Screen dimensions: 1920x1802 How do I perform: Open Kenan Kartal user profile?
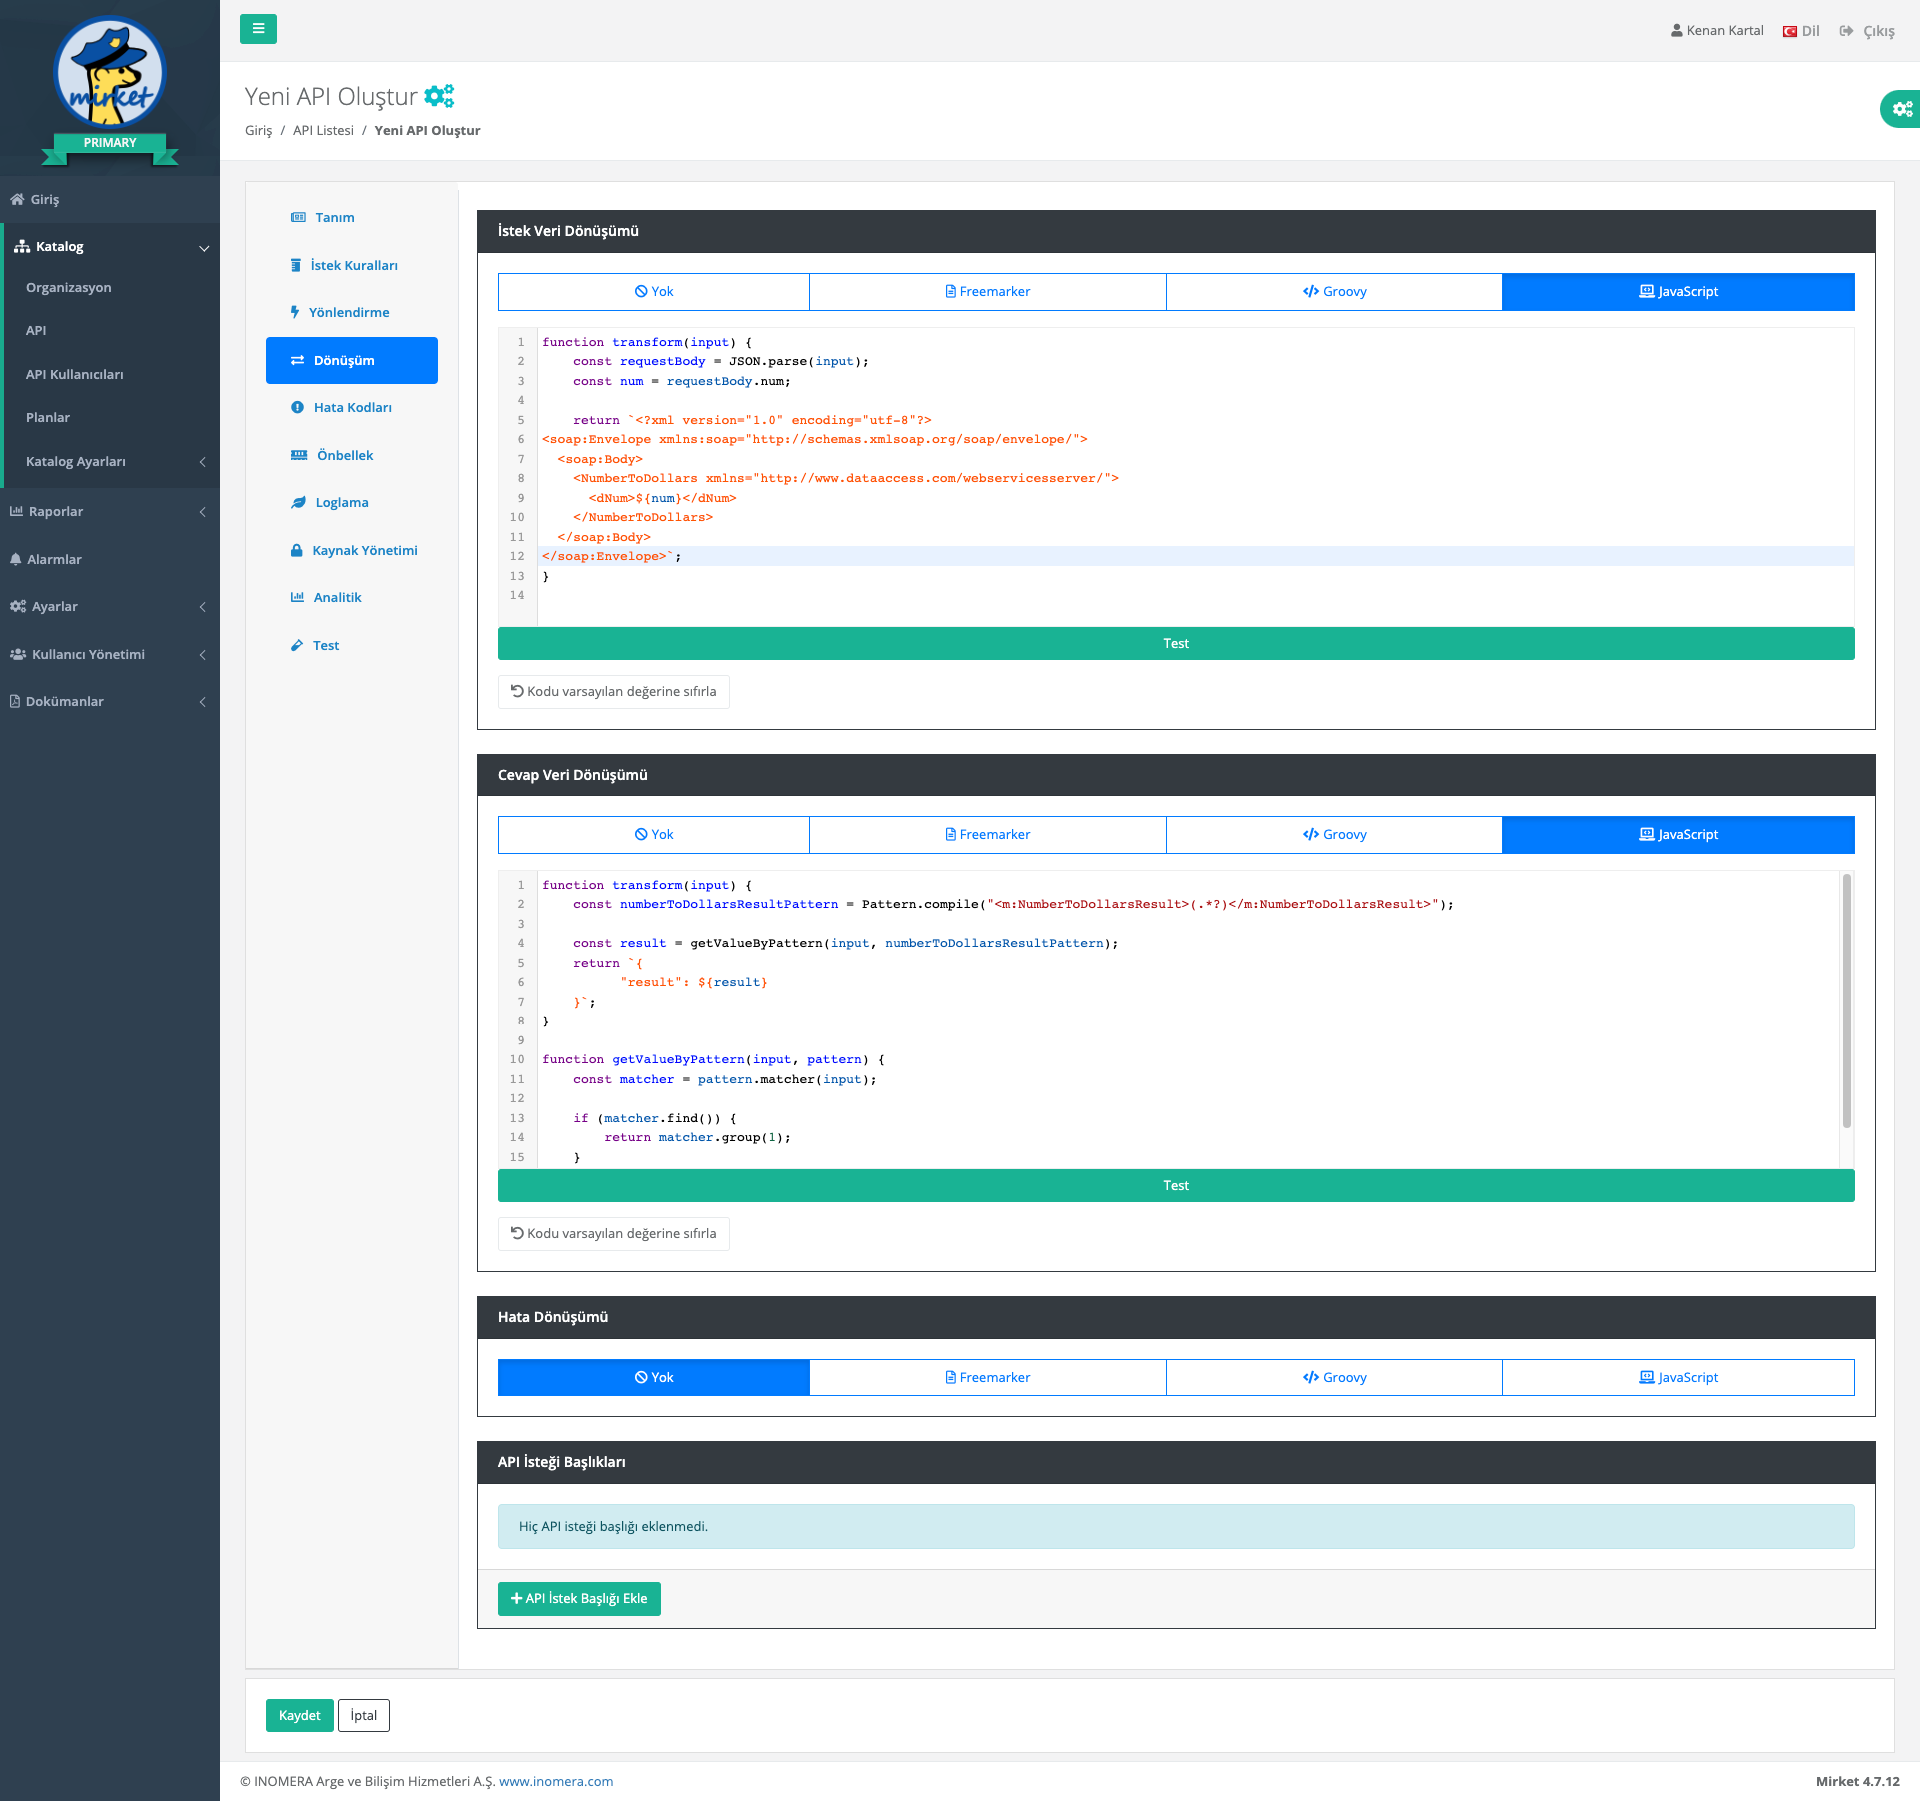[x=1717, y=31]
